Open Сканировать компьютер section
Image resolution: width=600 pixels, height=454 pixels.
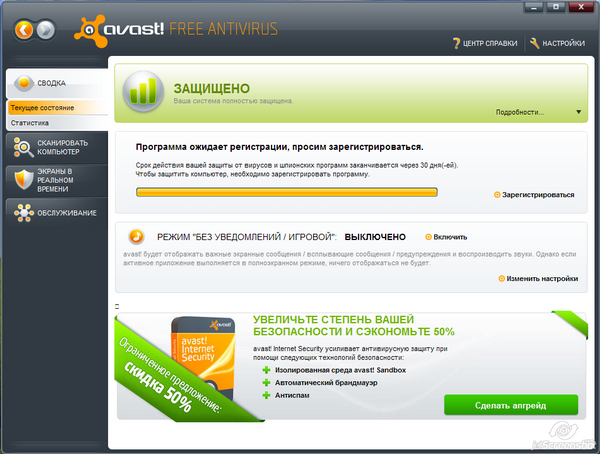point(57,147)
